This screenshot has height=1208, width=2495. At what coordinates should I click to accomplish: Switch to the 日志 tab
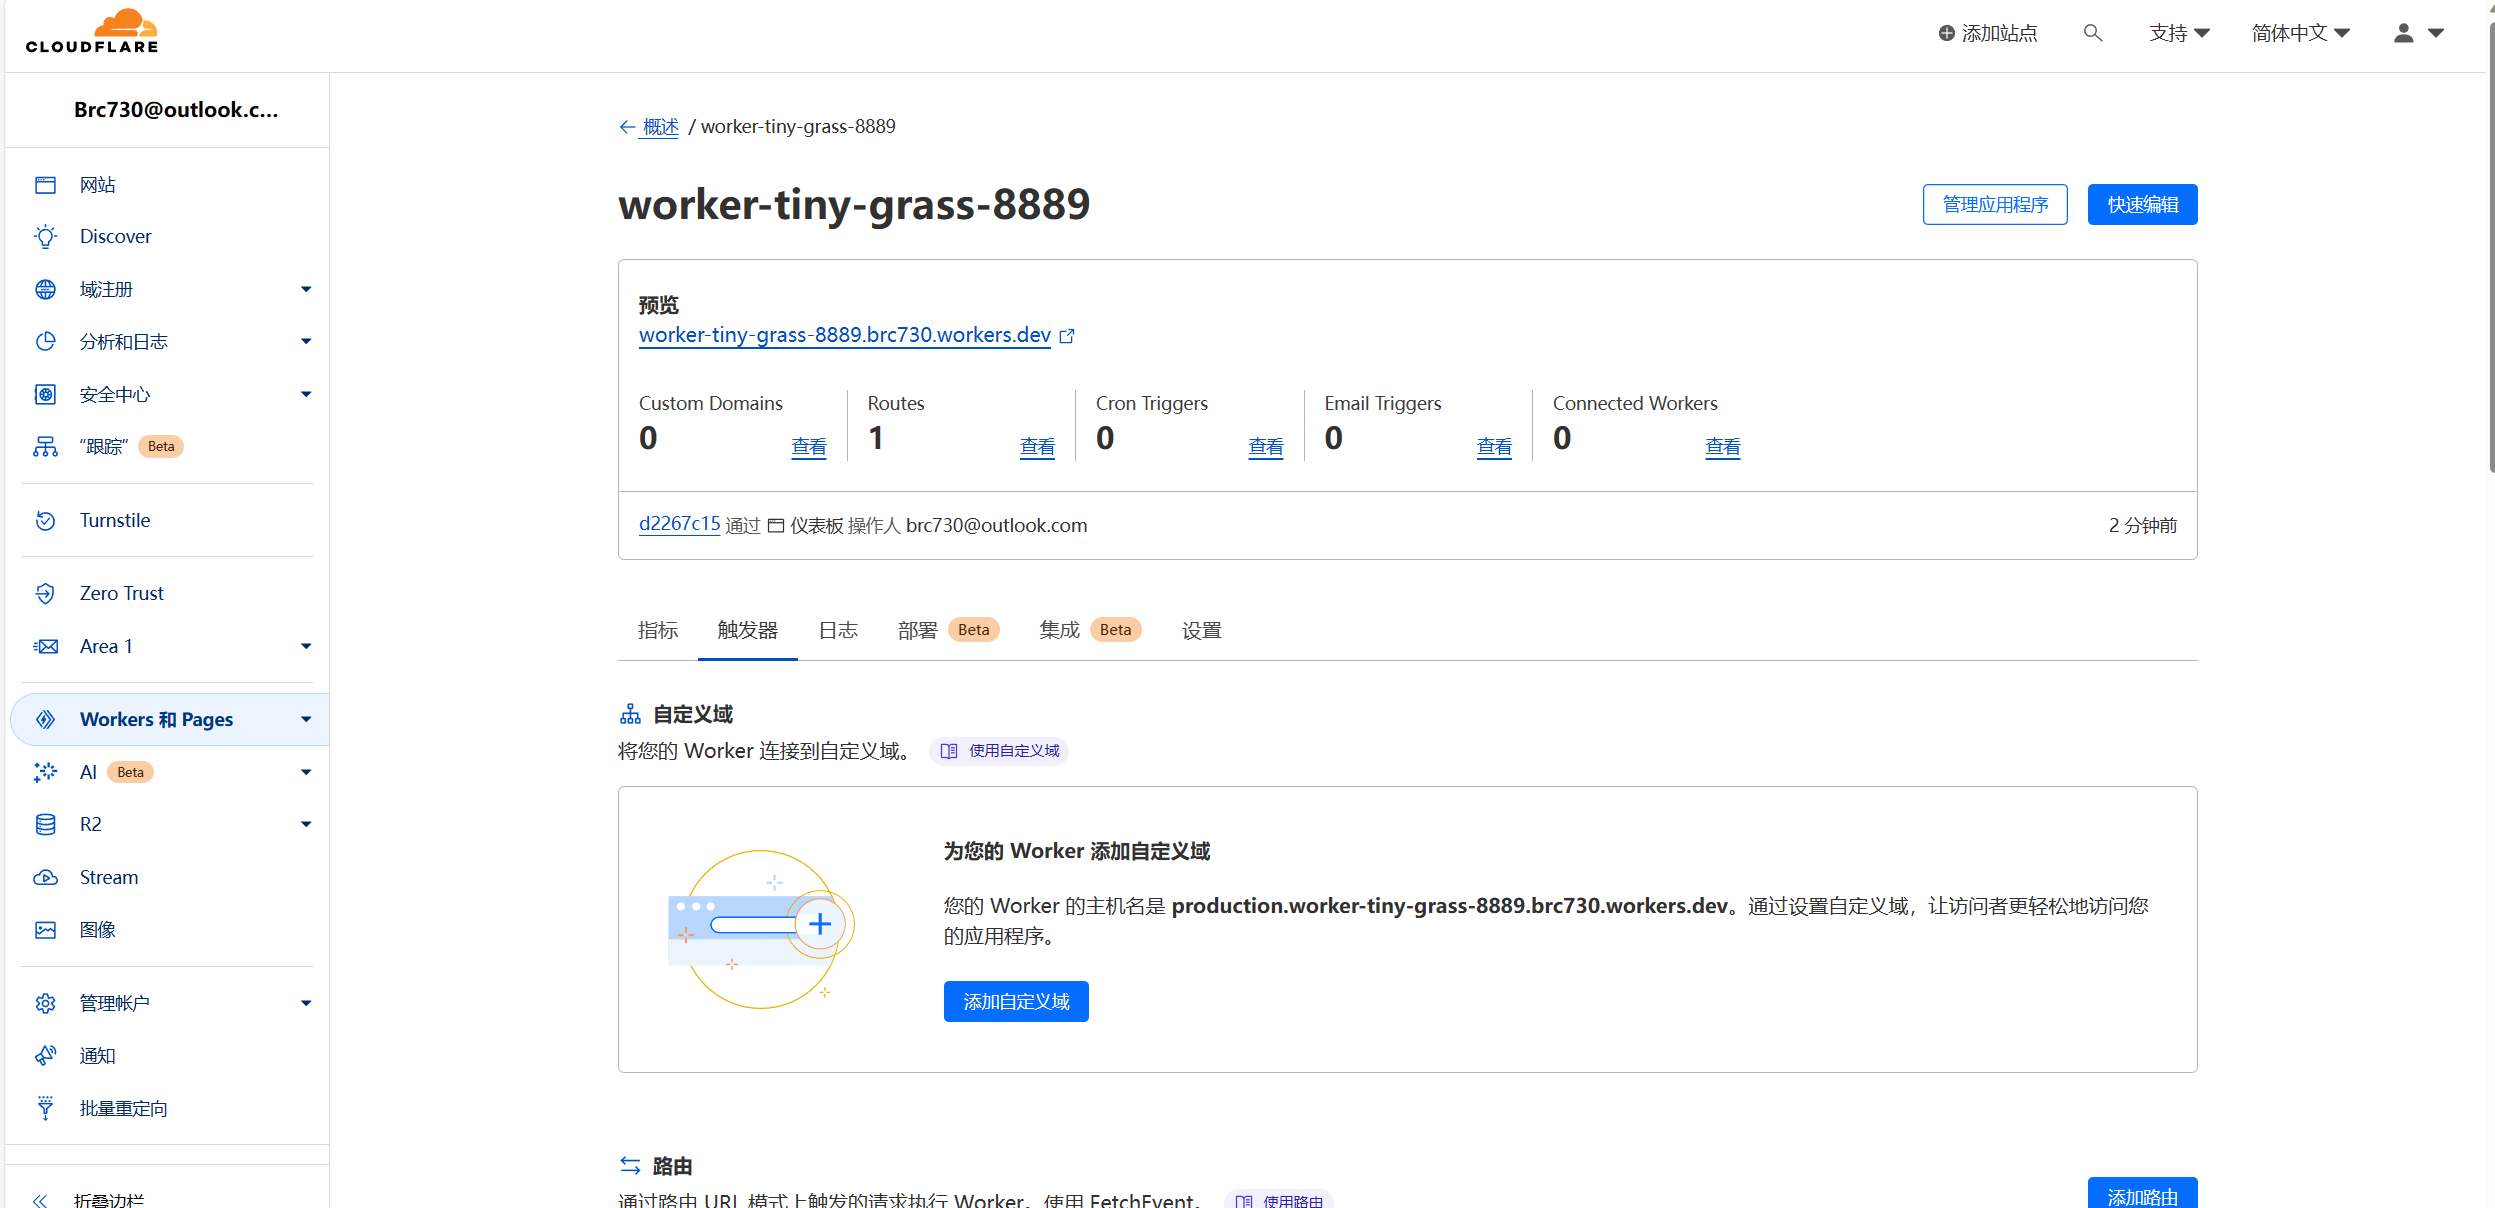(x=838, y=630)
